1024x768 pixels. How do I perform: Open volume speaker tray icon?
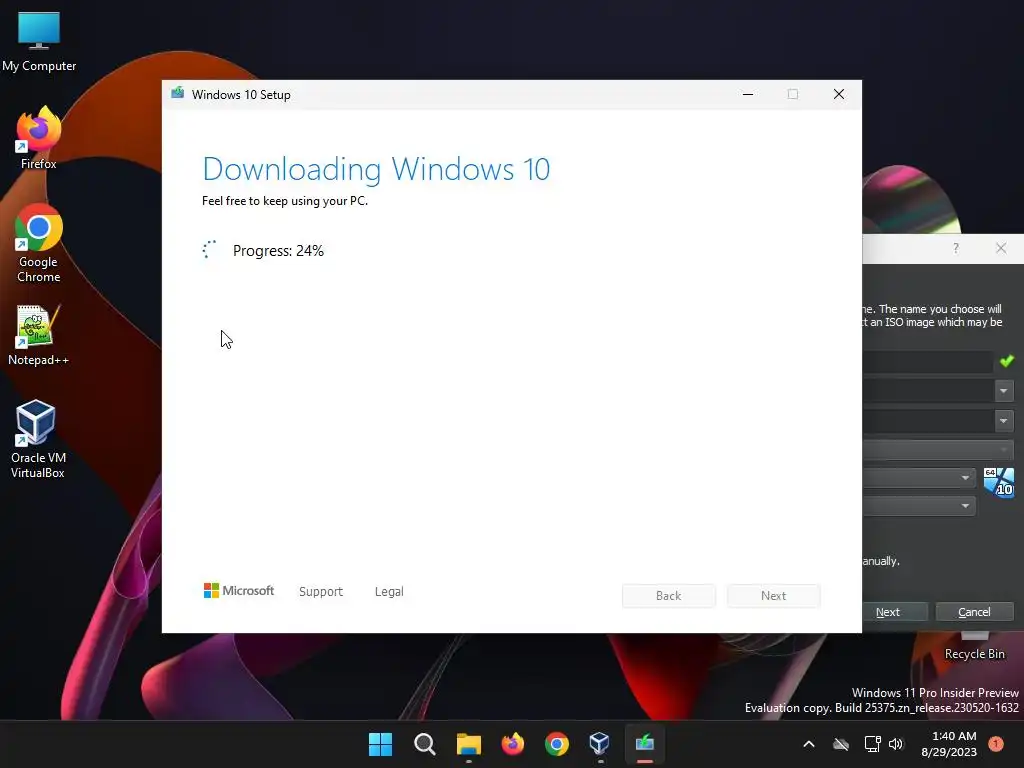(896, 744)
